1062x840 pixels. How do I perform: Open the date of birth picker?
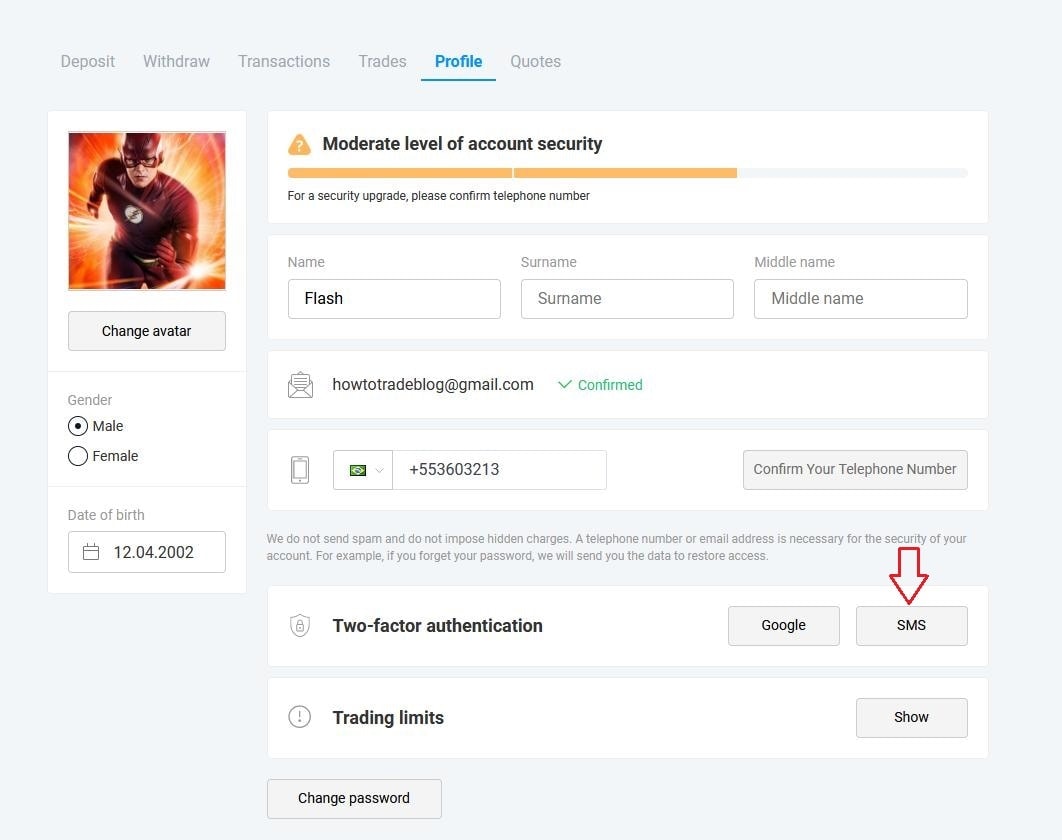tap(147, 552)
